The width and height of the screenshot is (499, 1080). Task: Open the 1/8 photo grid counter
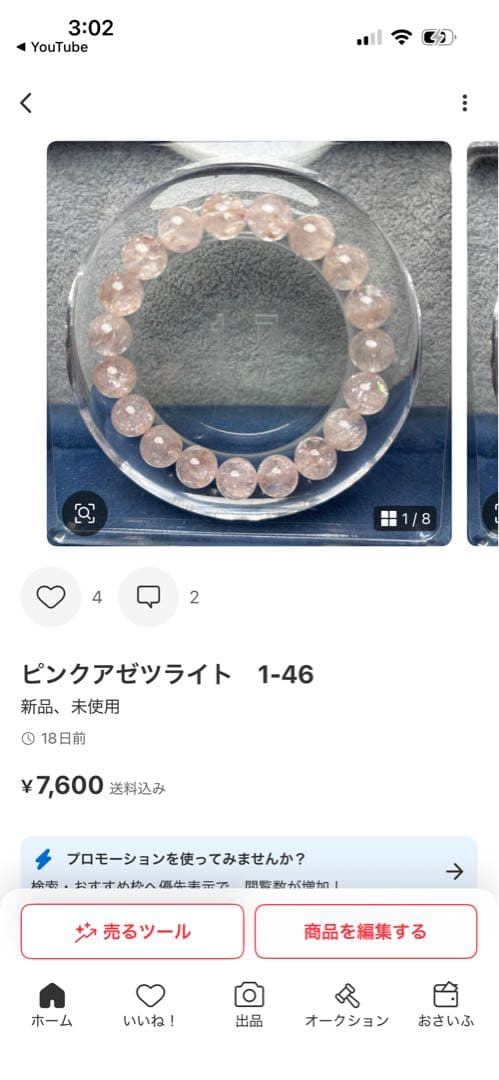pyautogui.click(x=405, y=519)
